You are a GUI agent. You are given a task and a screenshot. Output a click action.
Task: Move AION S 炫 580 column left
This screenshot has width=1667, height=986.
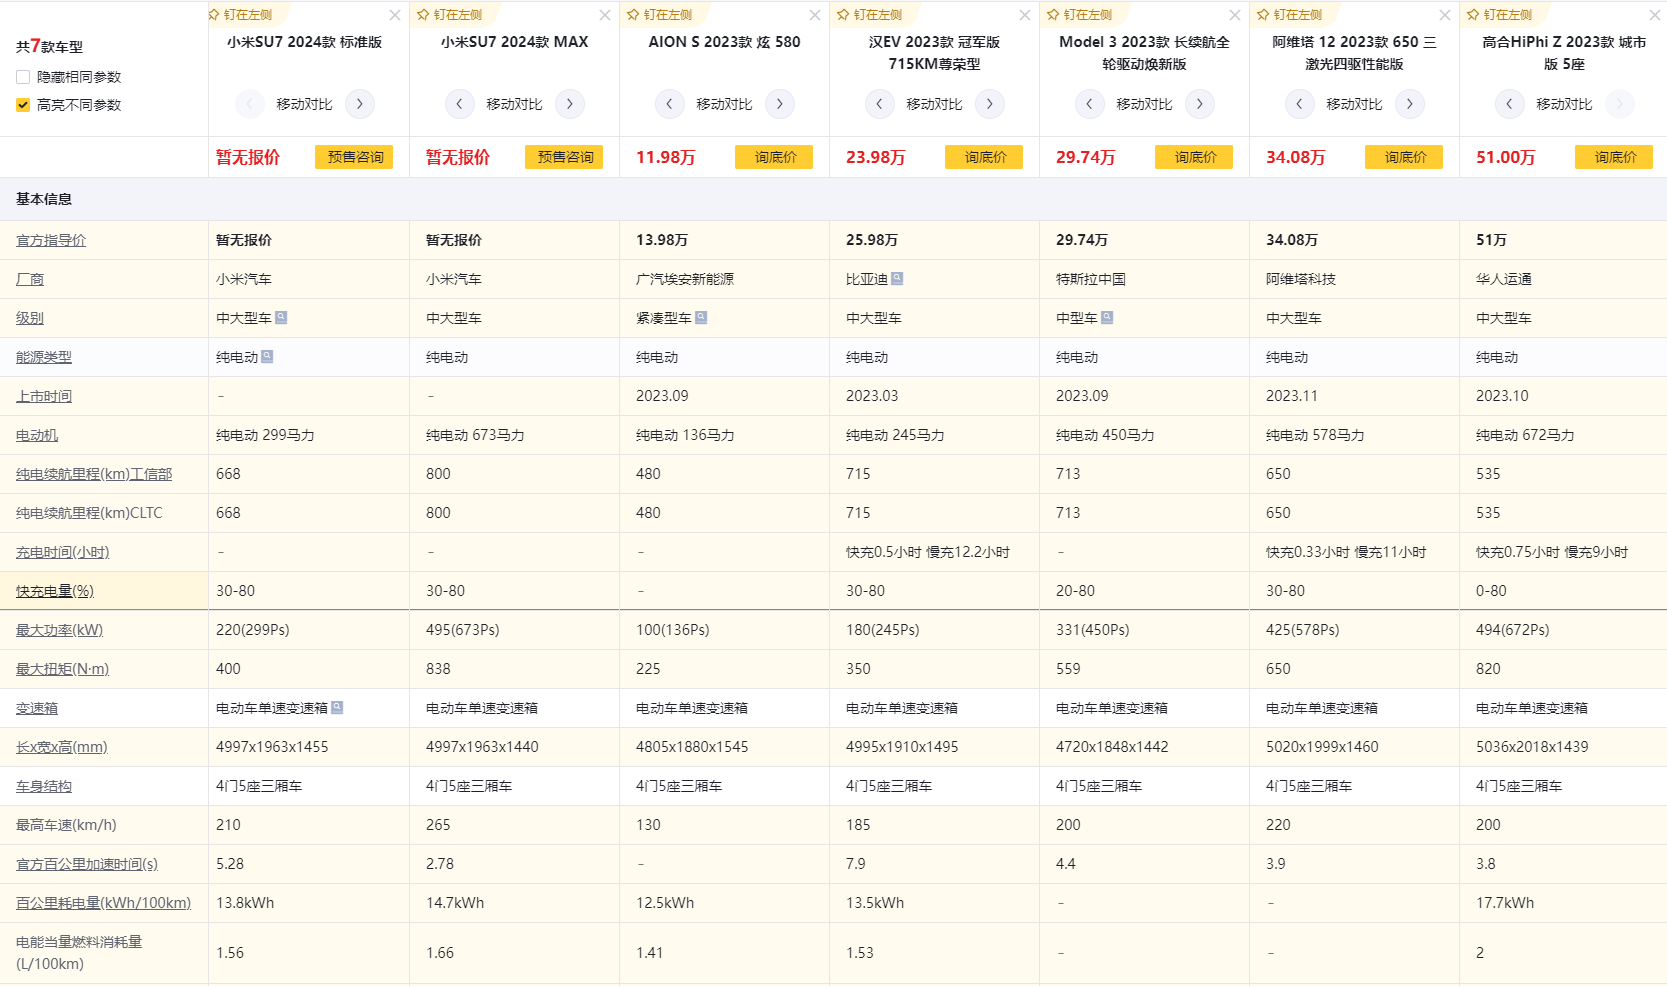click(669, 104)
